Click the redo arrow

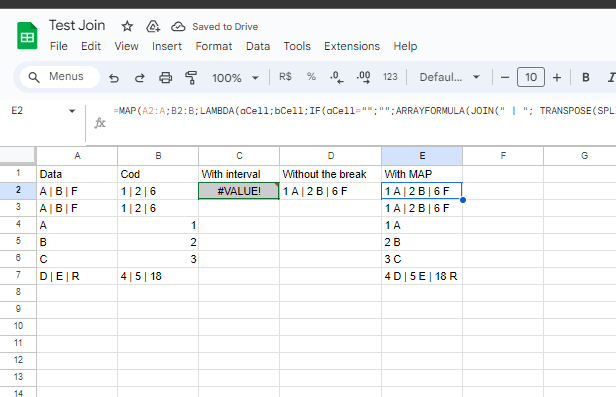[139, 78]
